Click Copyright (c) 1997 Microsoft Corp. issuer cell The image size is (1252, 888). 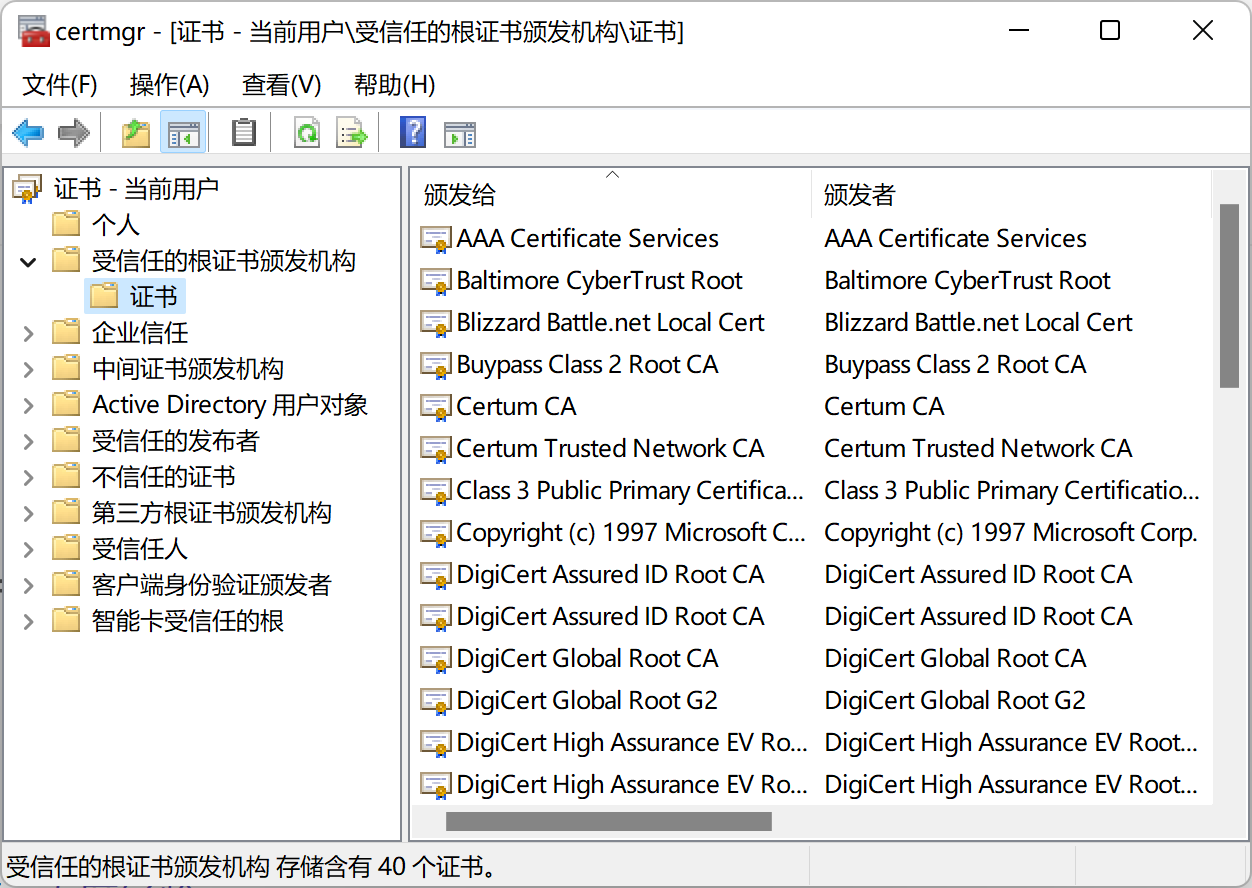[x=1011, y=533]
